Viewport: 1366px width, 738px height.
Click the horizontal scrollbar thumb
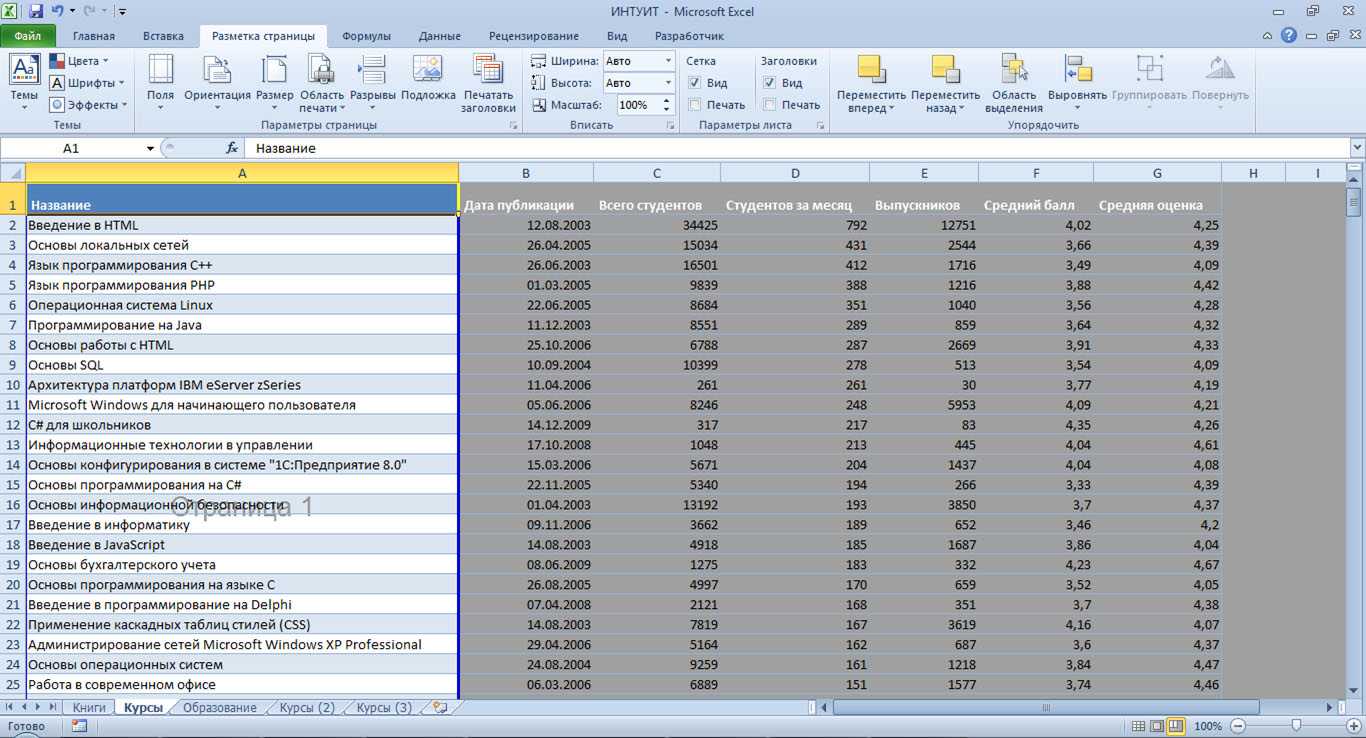pyautogui.click(x=1046, y=707)
